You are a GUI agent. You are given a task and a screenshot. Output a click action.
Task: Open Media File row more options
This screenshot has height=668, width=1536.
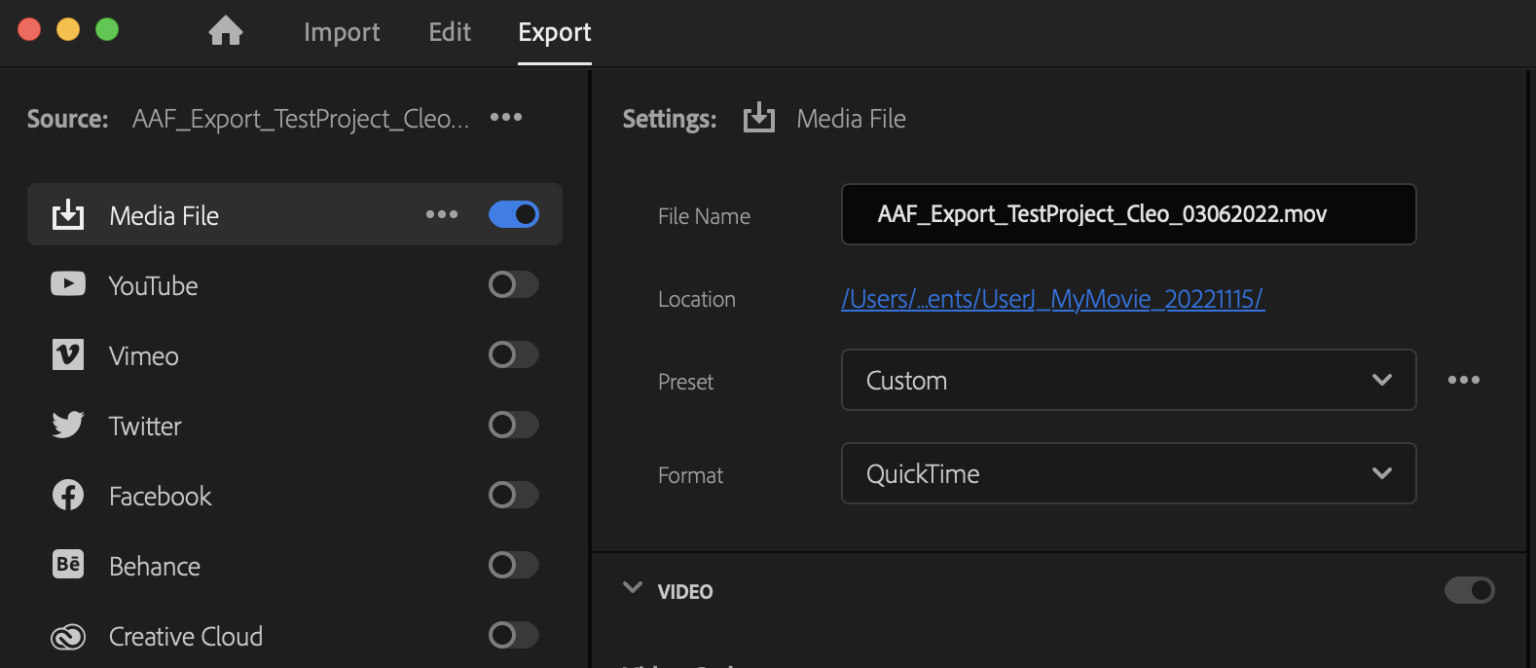[442, 215]
